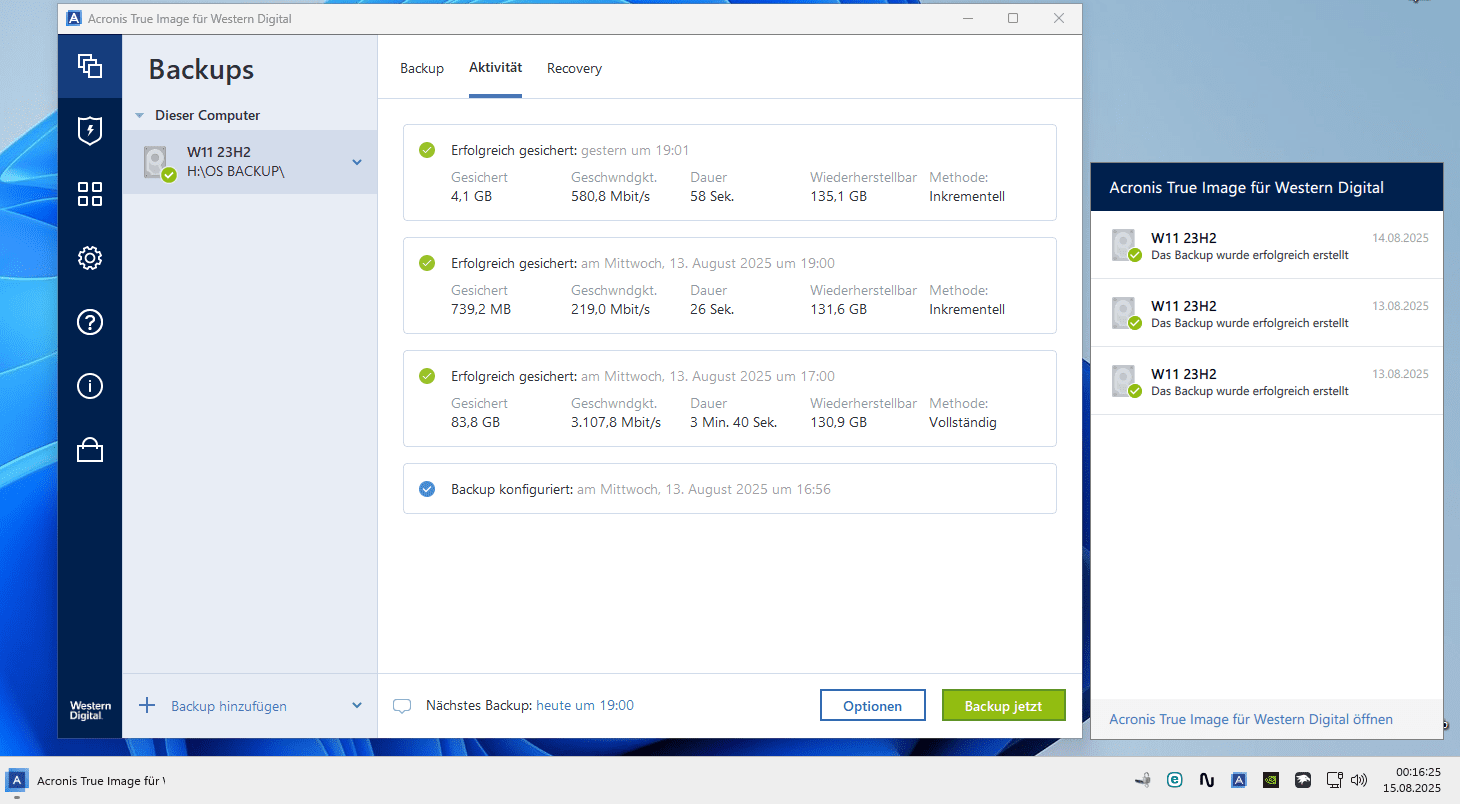Click the ESET tray icon
1460x804 pixels.
coord(1175,780)
